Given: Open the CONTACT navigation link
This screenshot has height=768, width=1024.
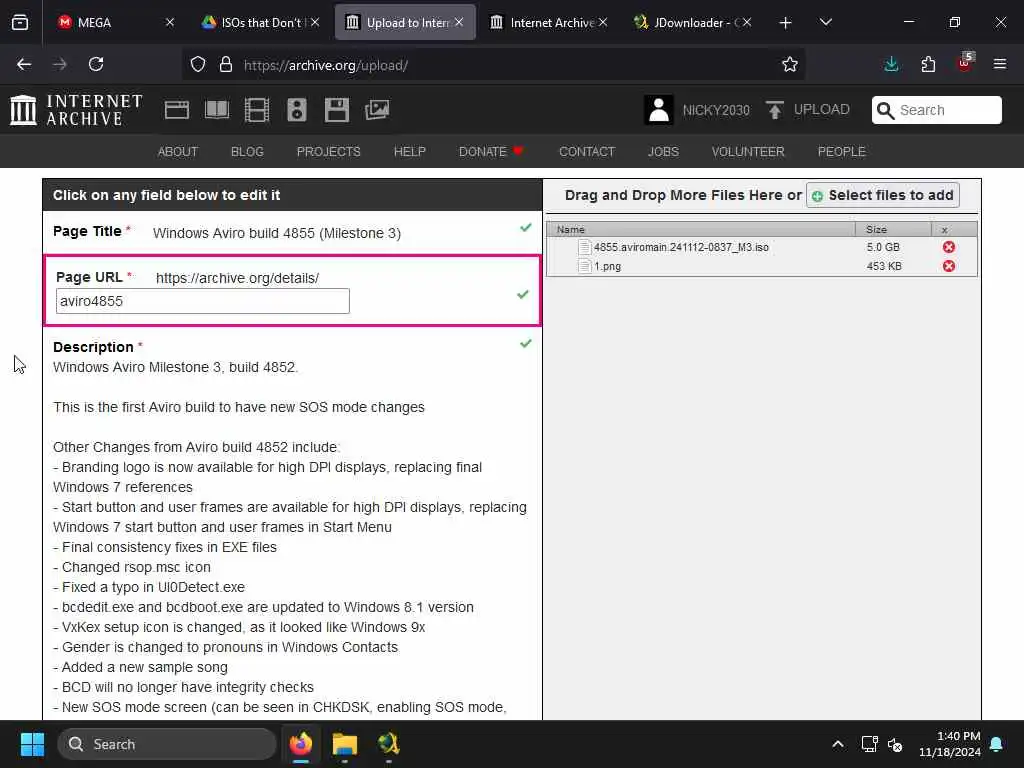Looking at the screenshot, I should tap(587, 152).
